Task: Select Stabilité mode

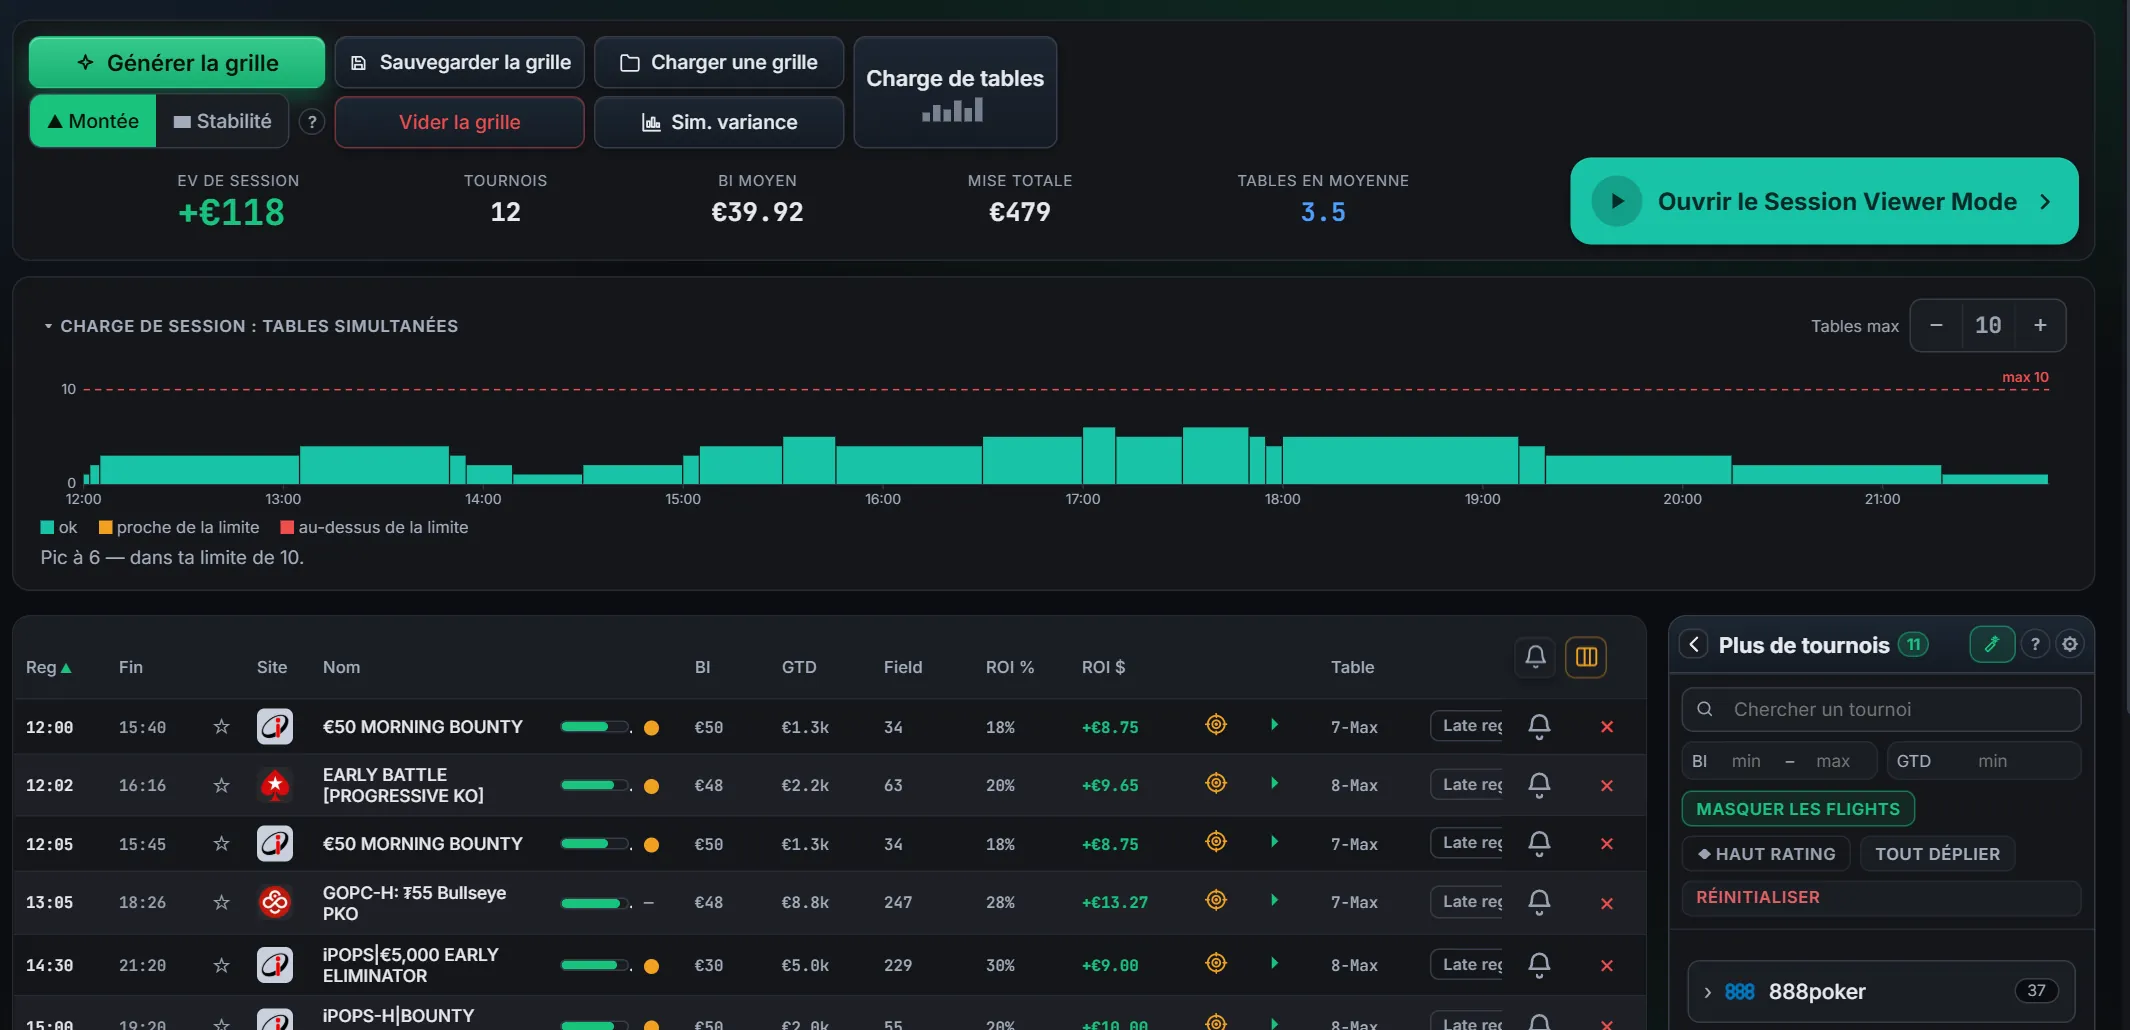Action: pos(222,121)
